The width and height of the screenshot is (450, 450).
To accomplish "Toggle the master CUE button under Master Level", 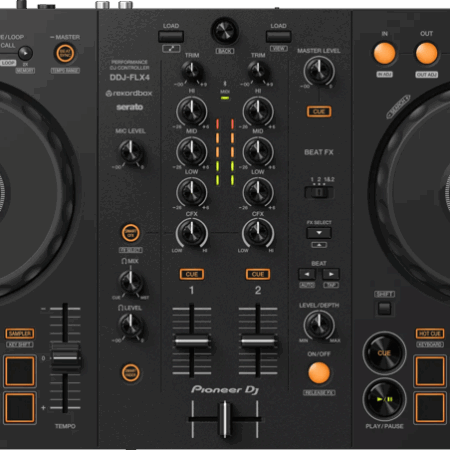I will pos(319,112).
